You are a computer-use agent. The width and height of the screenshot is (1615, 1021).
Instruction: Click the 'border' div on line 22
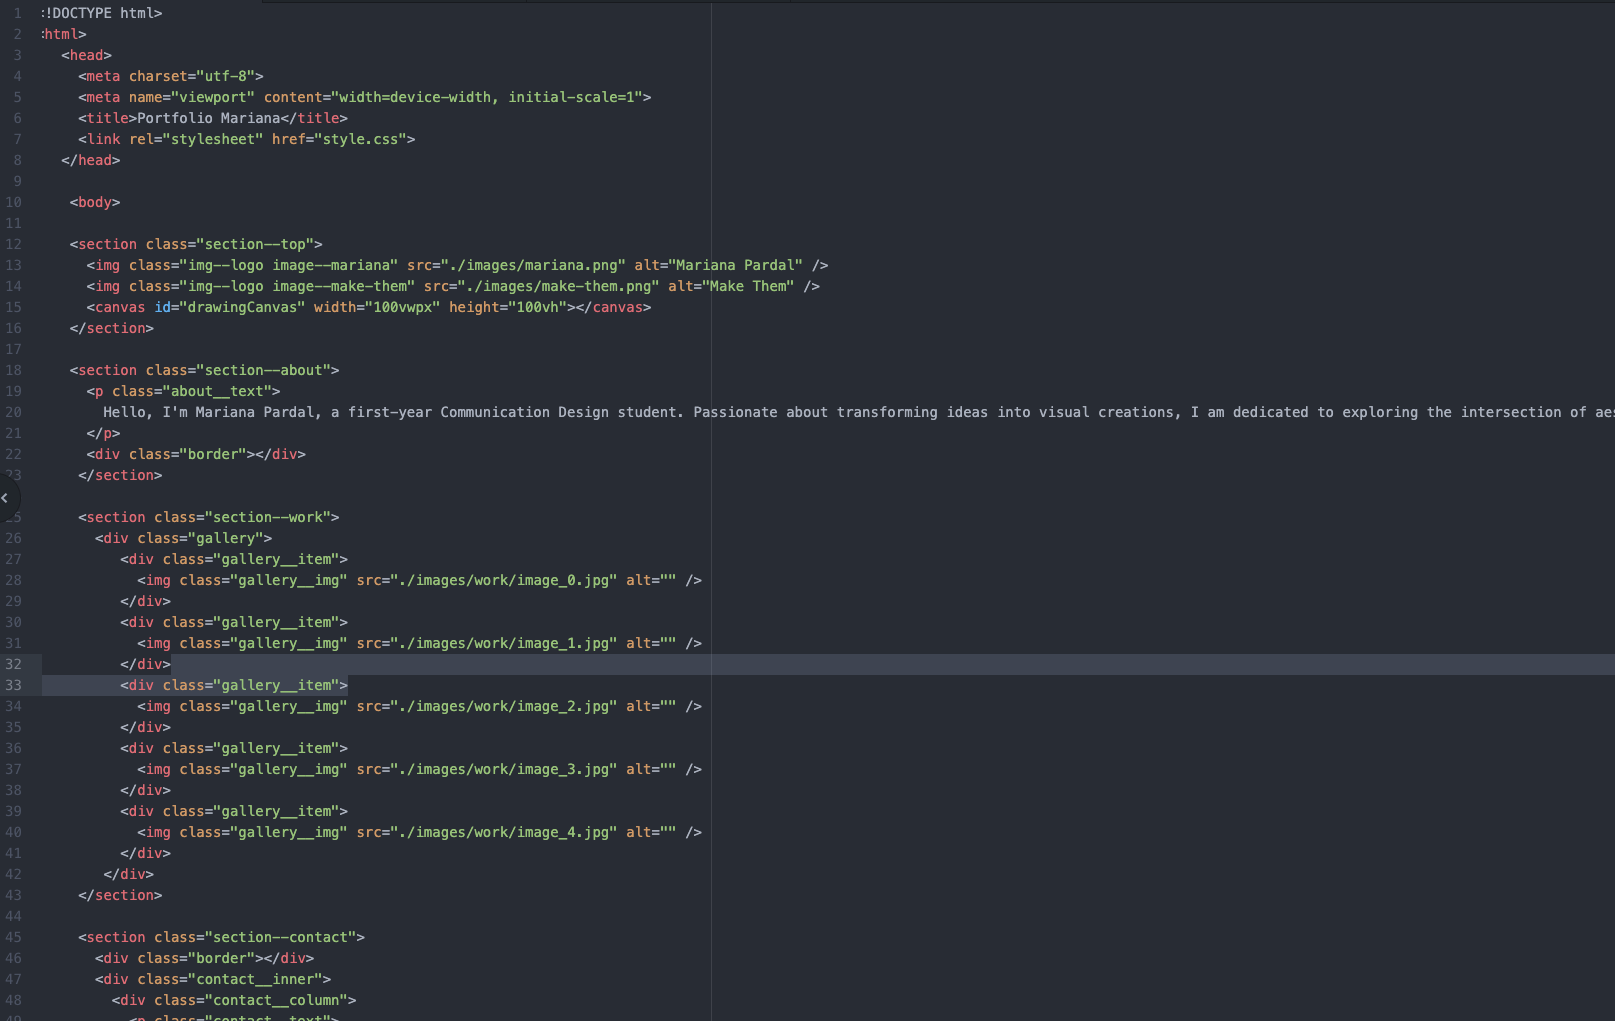196,454
